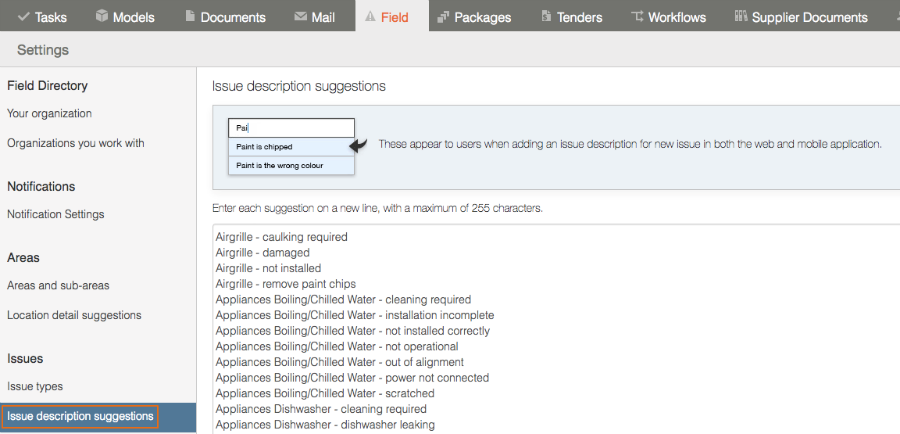900x434 pixels.
Task: Click the cube icon on Models tab
Action: [x=102, y=16]
